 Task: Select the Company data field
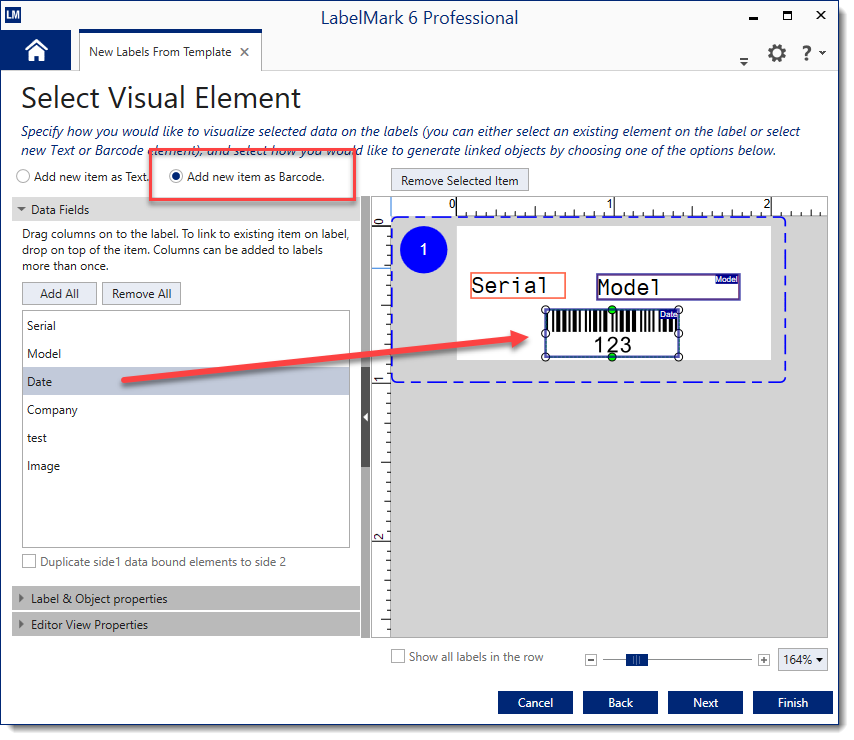(186, 410)
